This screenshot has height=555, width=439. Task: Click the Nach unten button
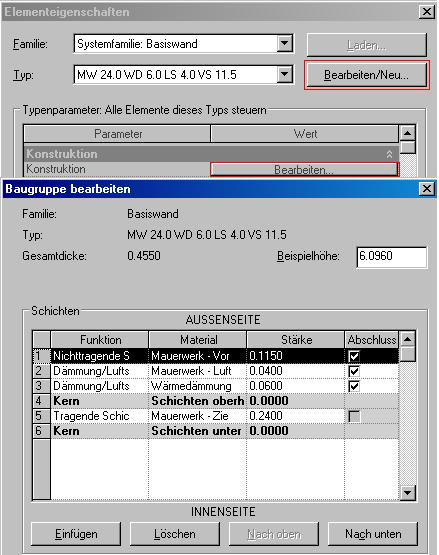click(373, 534)
